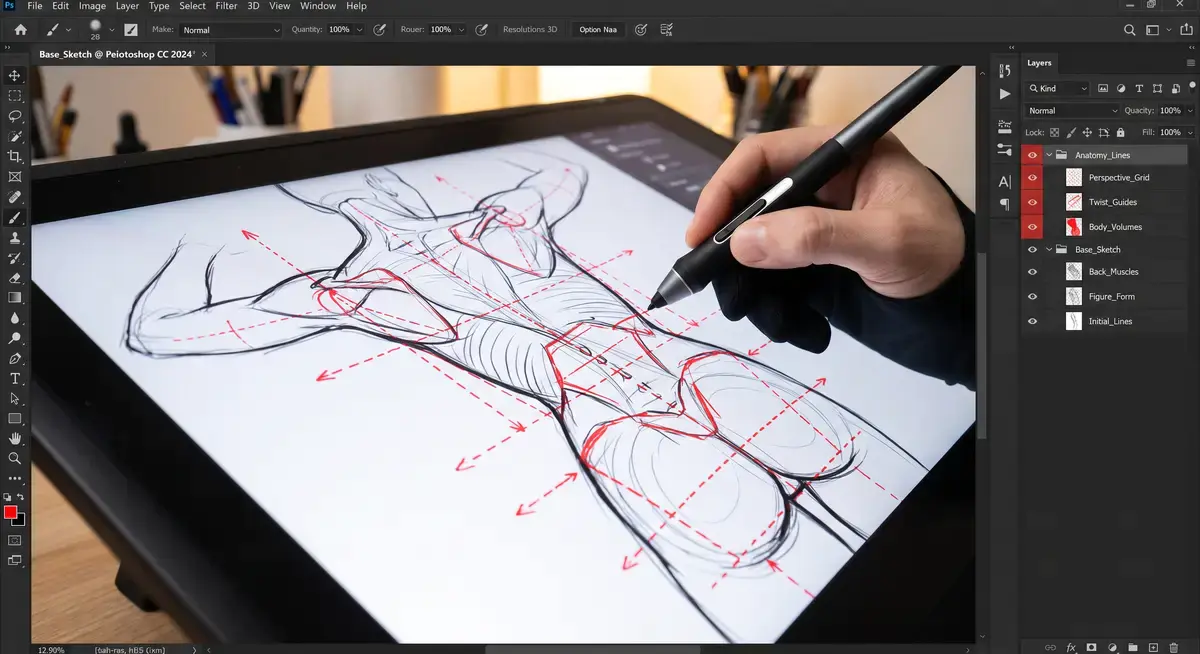Create a new layer with the plus icon
This screenshot has height=654, width=1200.
[1153, 647]
